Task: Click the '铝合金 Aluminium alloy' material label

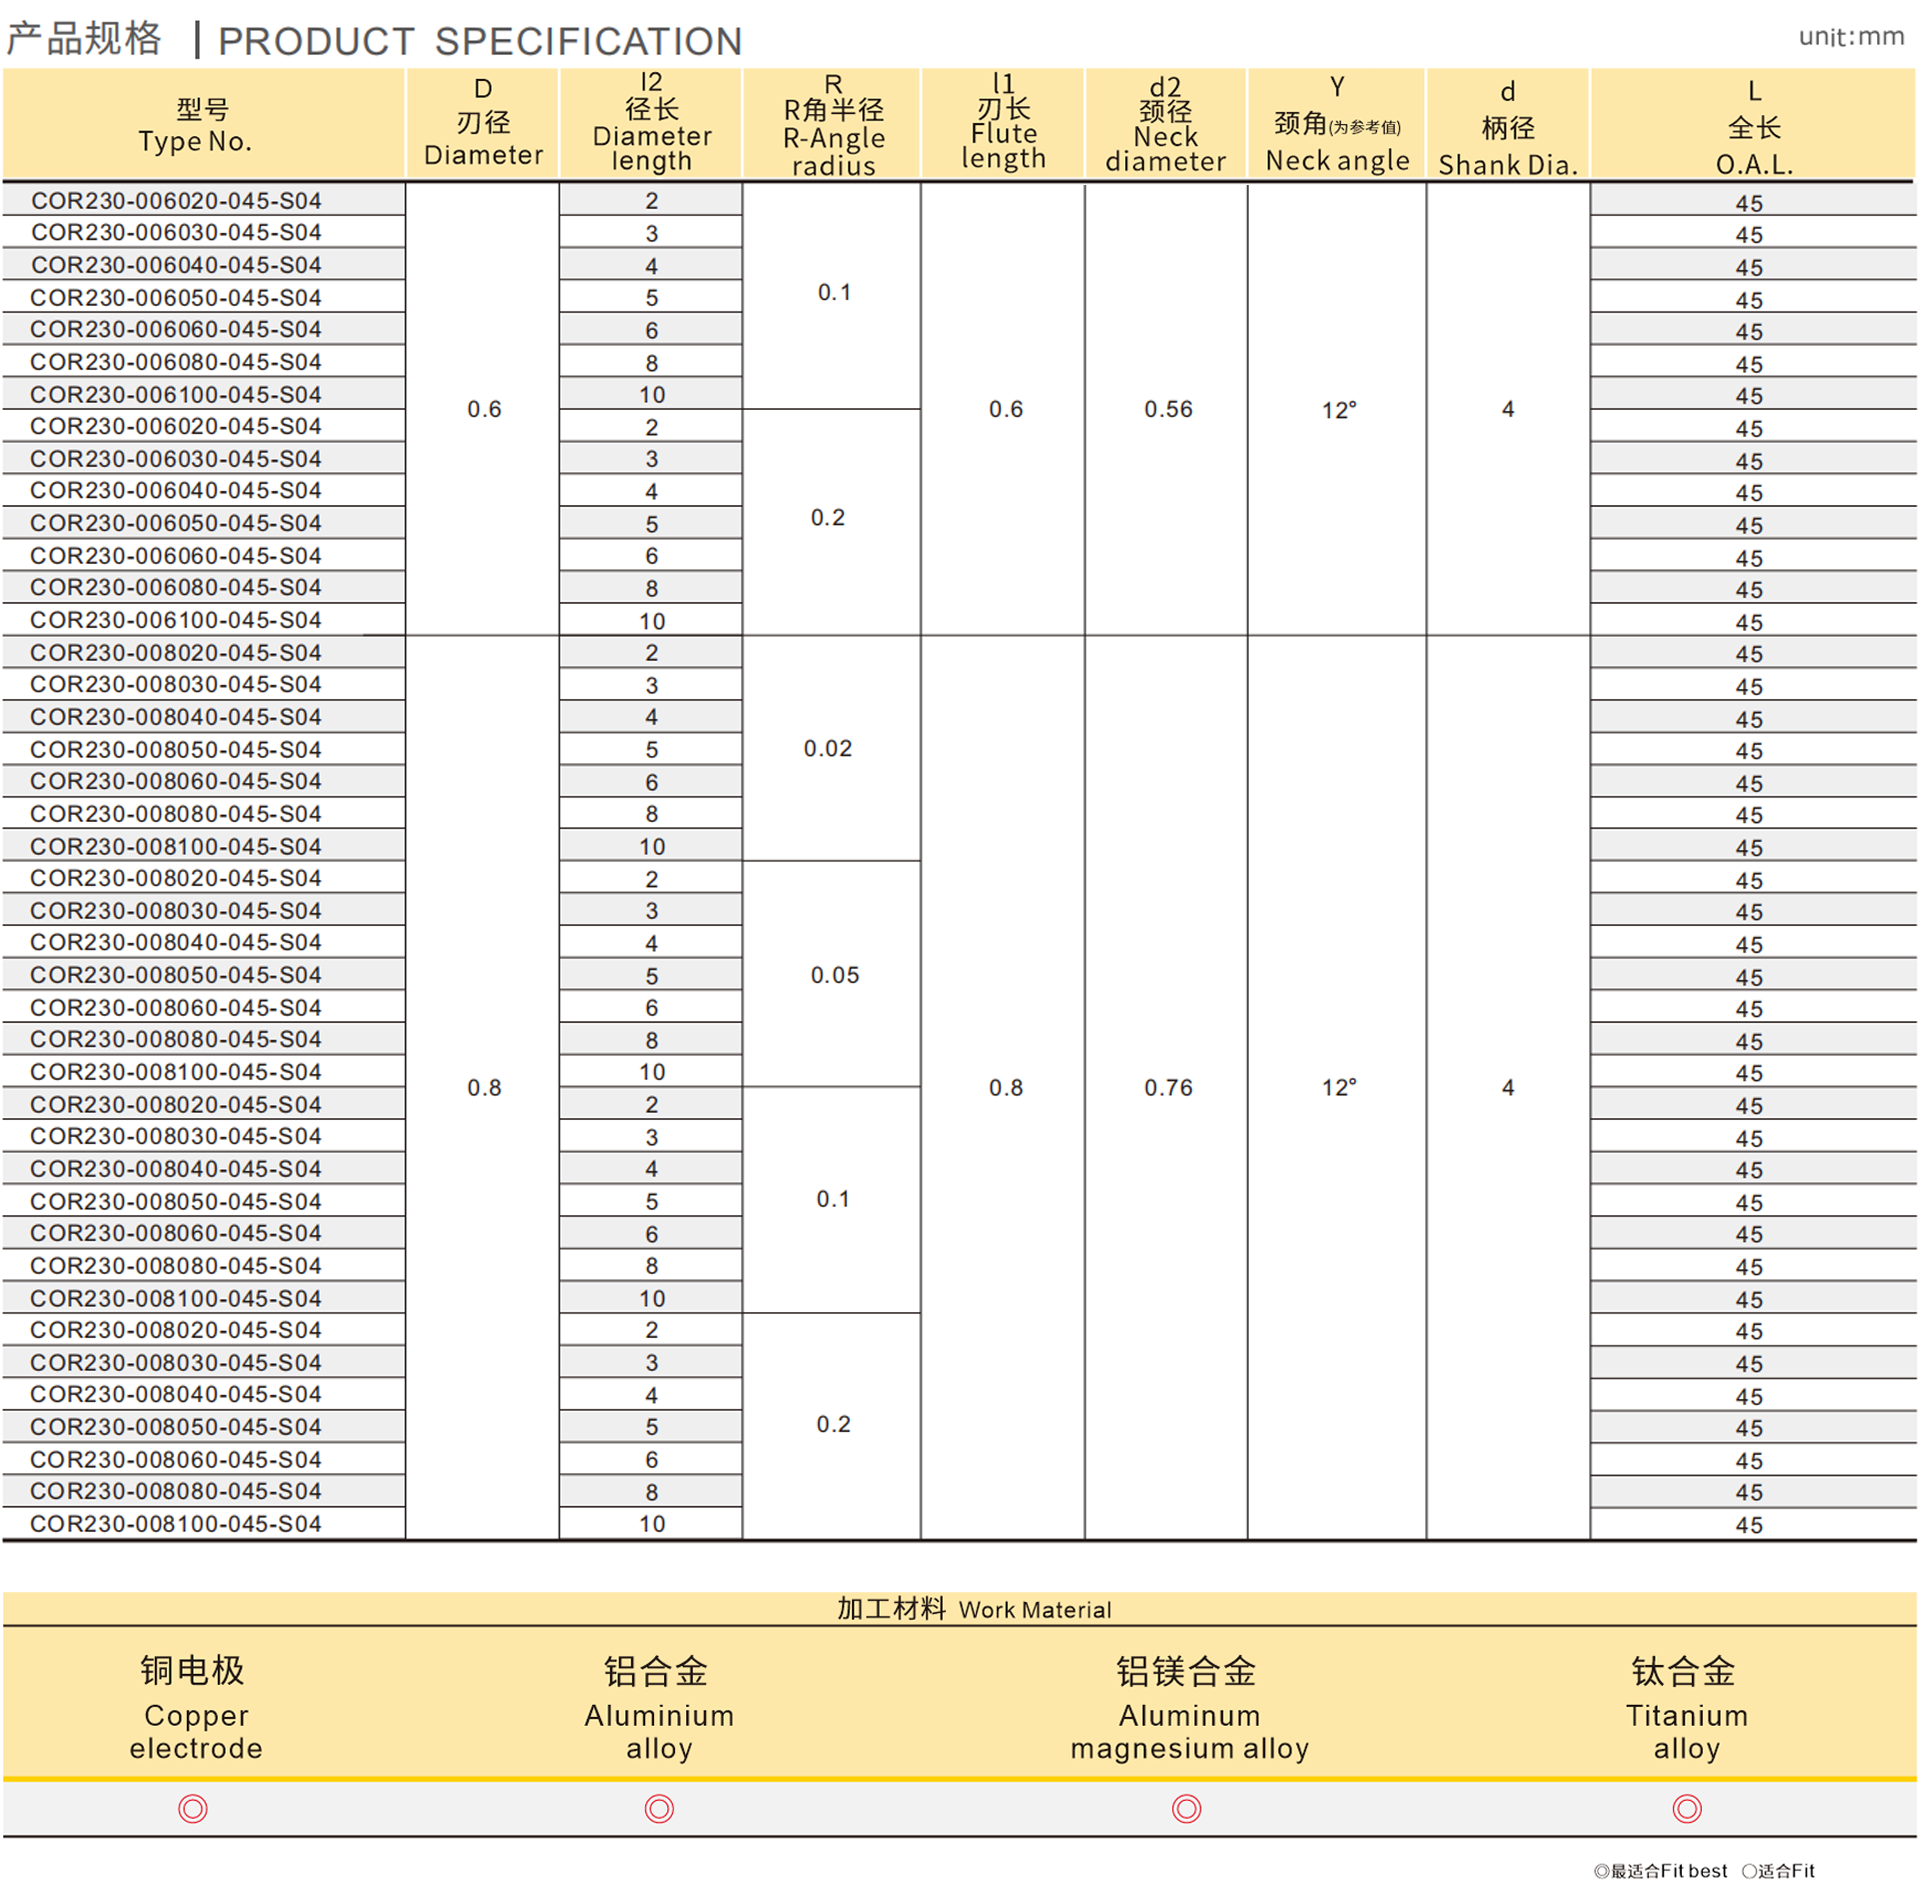Action: tap(659, 1708)
